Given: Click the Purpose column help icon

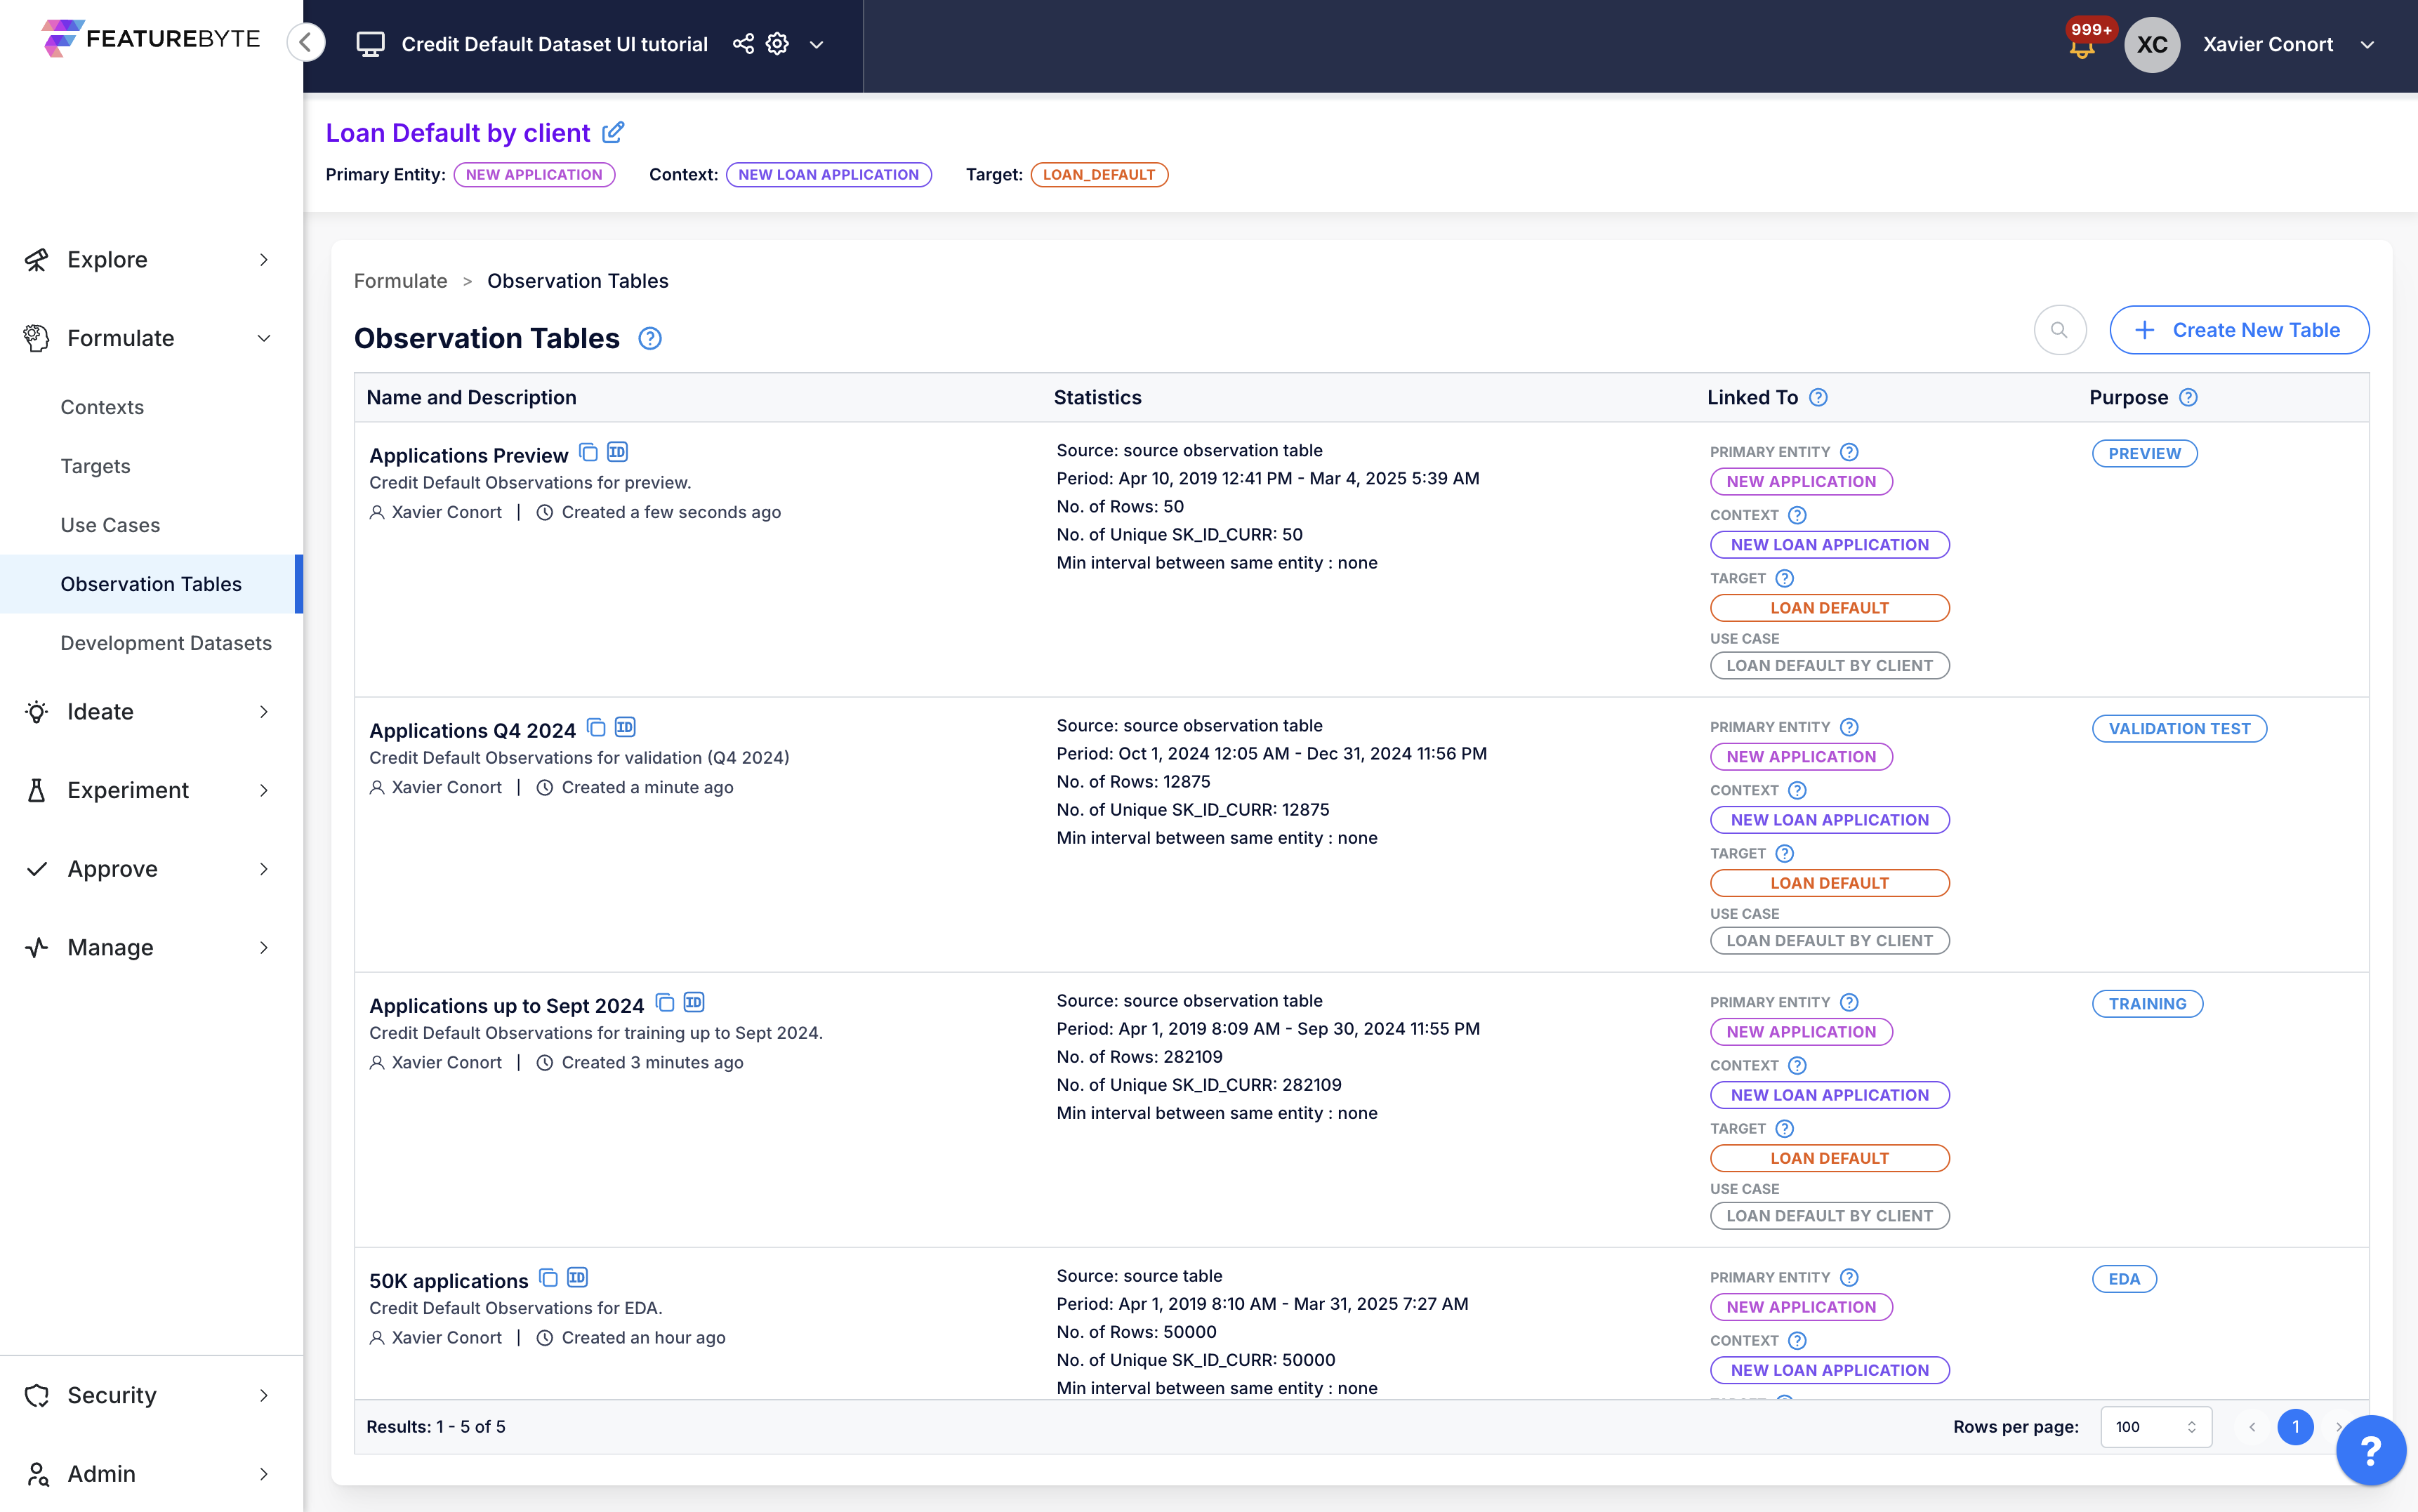Looking at the screenshot, I should pyautogui.click(x=2188, y=398).
